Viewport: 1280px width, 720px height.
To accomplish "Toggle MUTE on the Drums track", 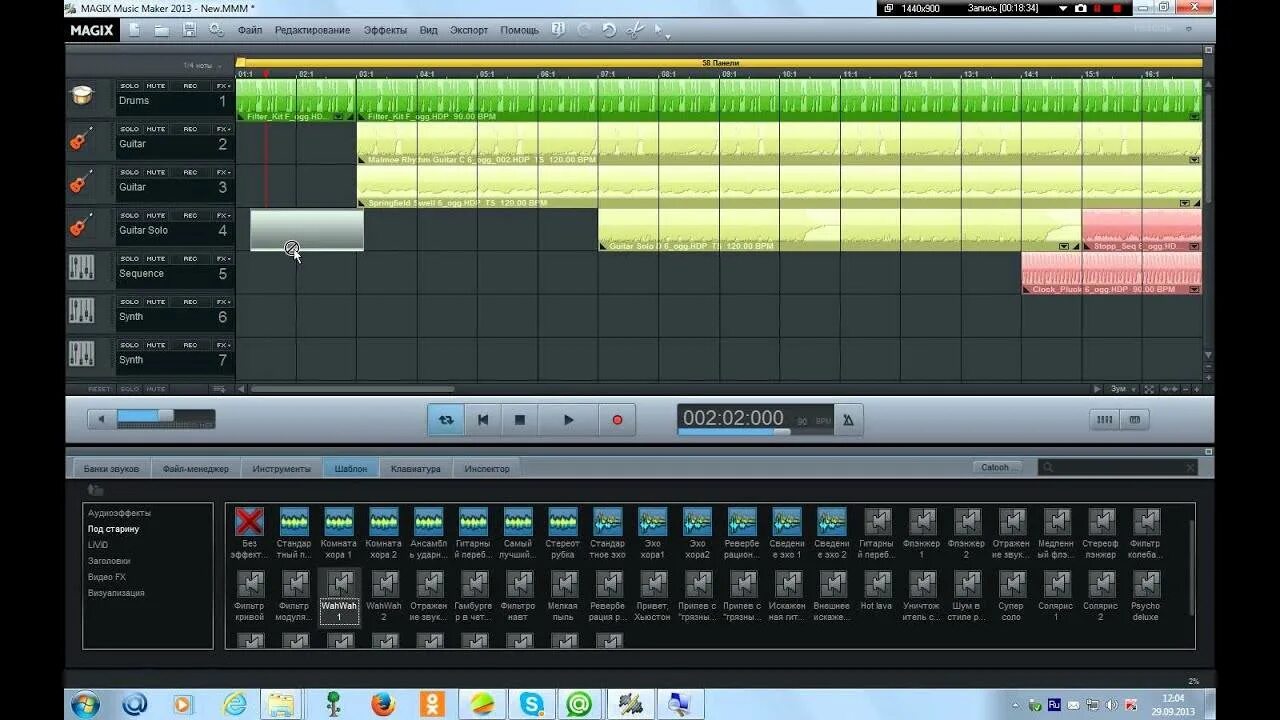I will [x=156, y=86].
